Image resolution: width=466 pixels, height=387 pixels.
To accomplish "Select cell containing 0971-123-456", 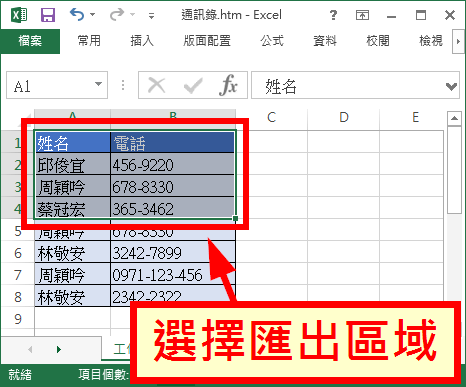I will click(x=173, y=275).
